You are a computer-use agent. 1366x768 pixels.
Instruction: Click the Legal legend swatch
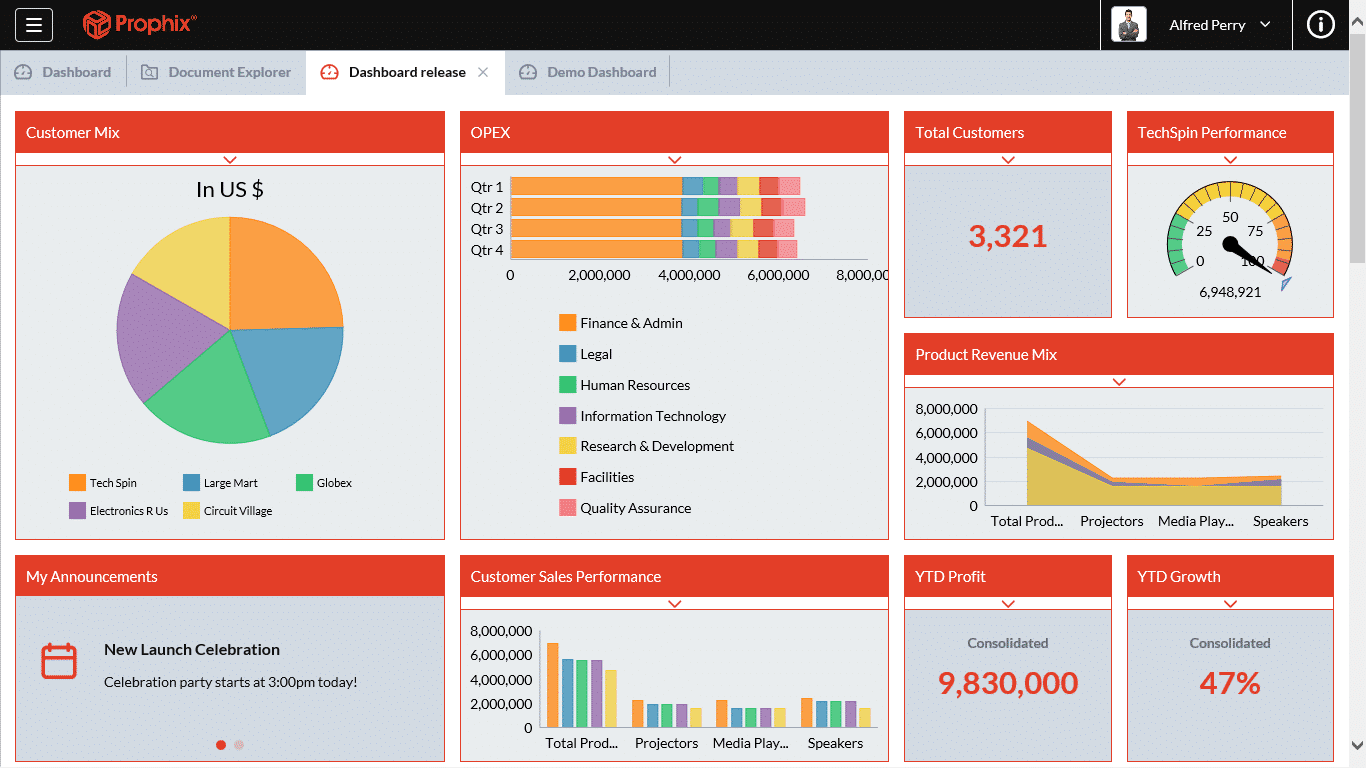pos(567,354)
